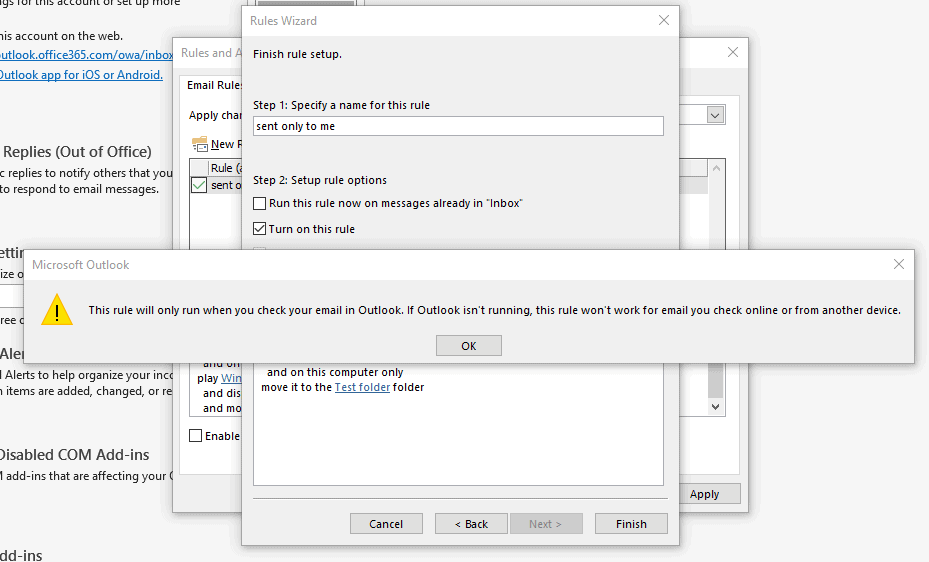Close the Rules Wizard window
The image size is (929, 562).
tap(664, 20)
